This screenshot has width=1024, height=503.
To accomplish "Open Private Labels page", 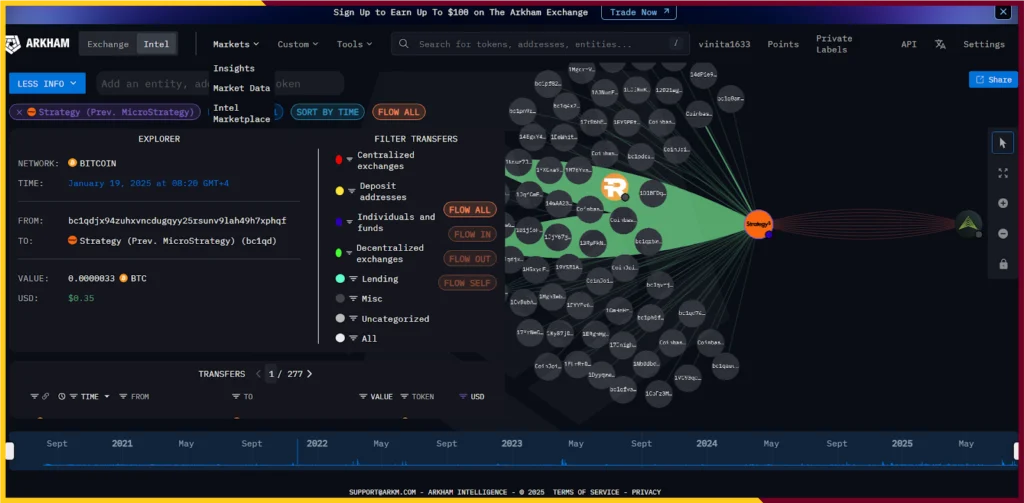I will pyautogui.click(x=834, y=44).
